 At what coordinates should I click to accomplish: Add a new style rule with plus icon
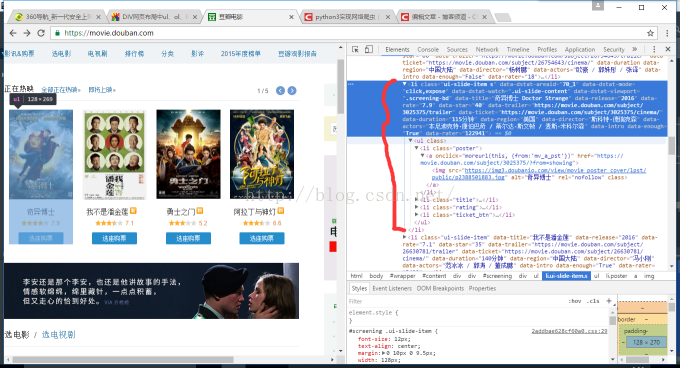coord(608,301)
